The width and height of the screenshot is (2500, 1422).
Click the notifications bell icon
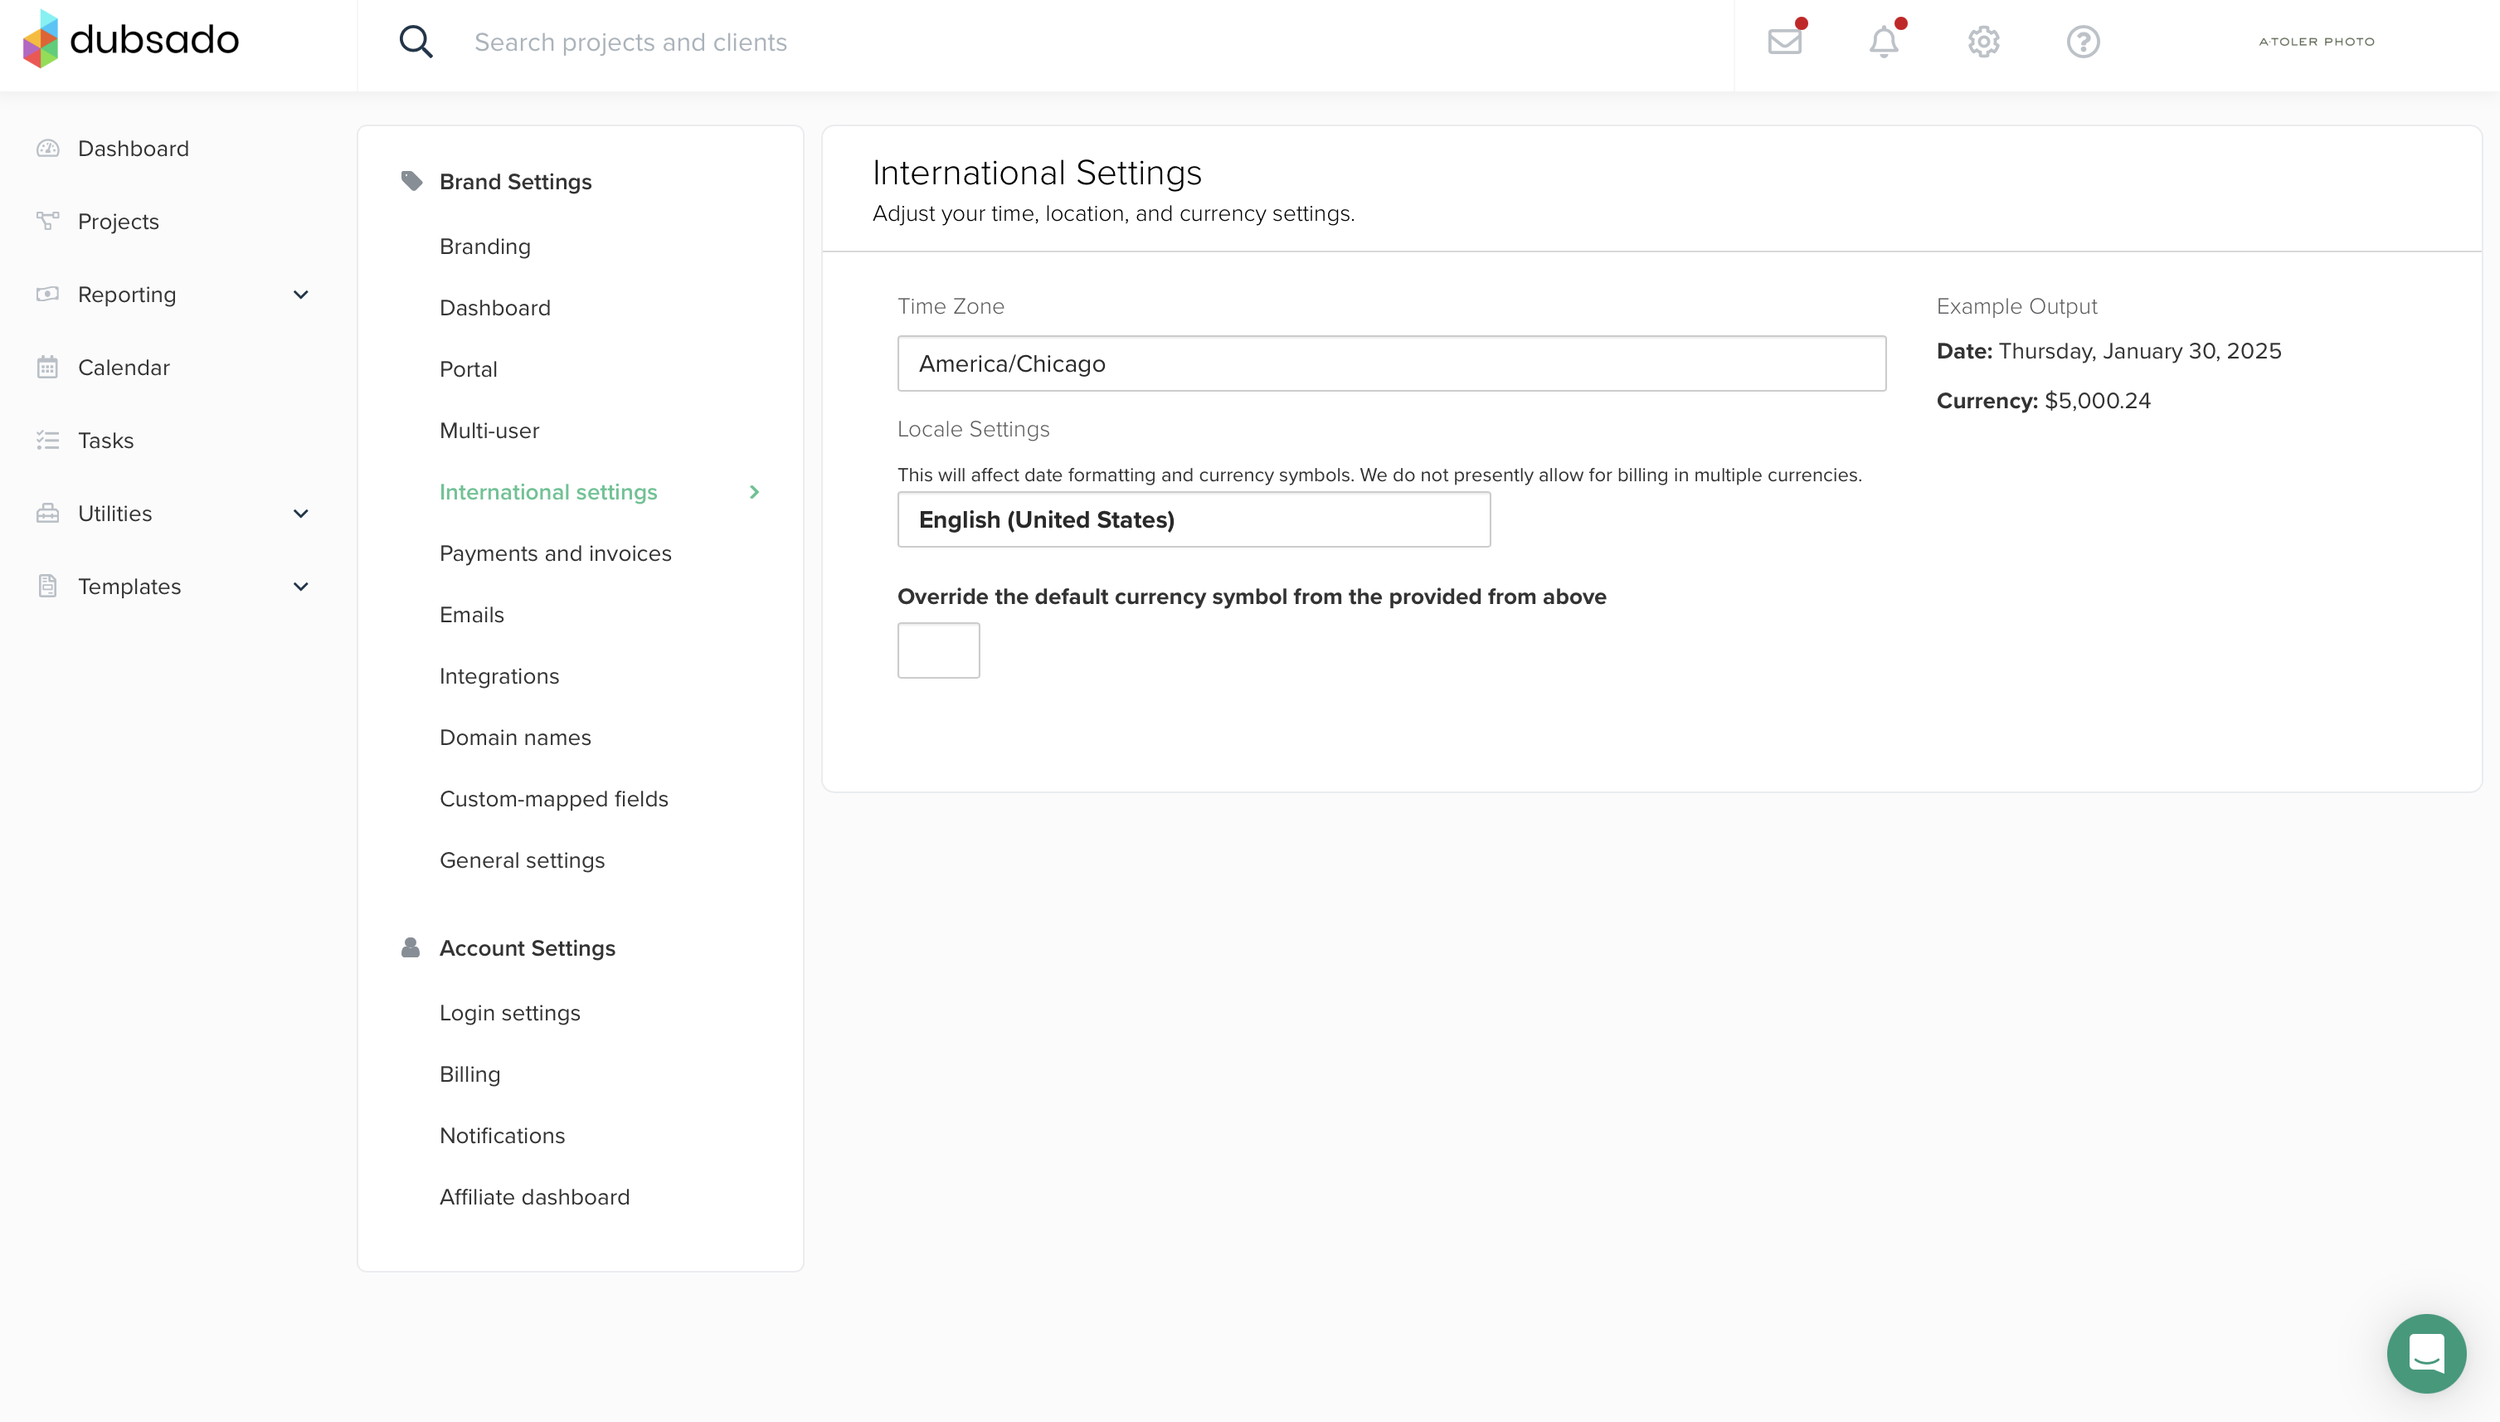tap(1884, 42)
